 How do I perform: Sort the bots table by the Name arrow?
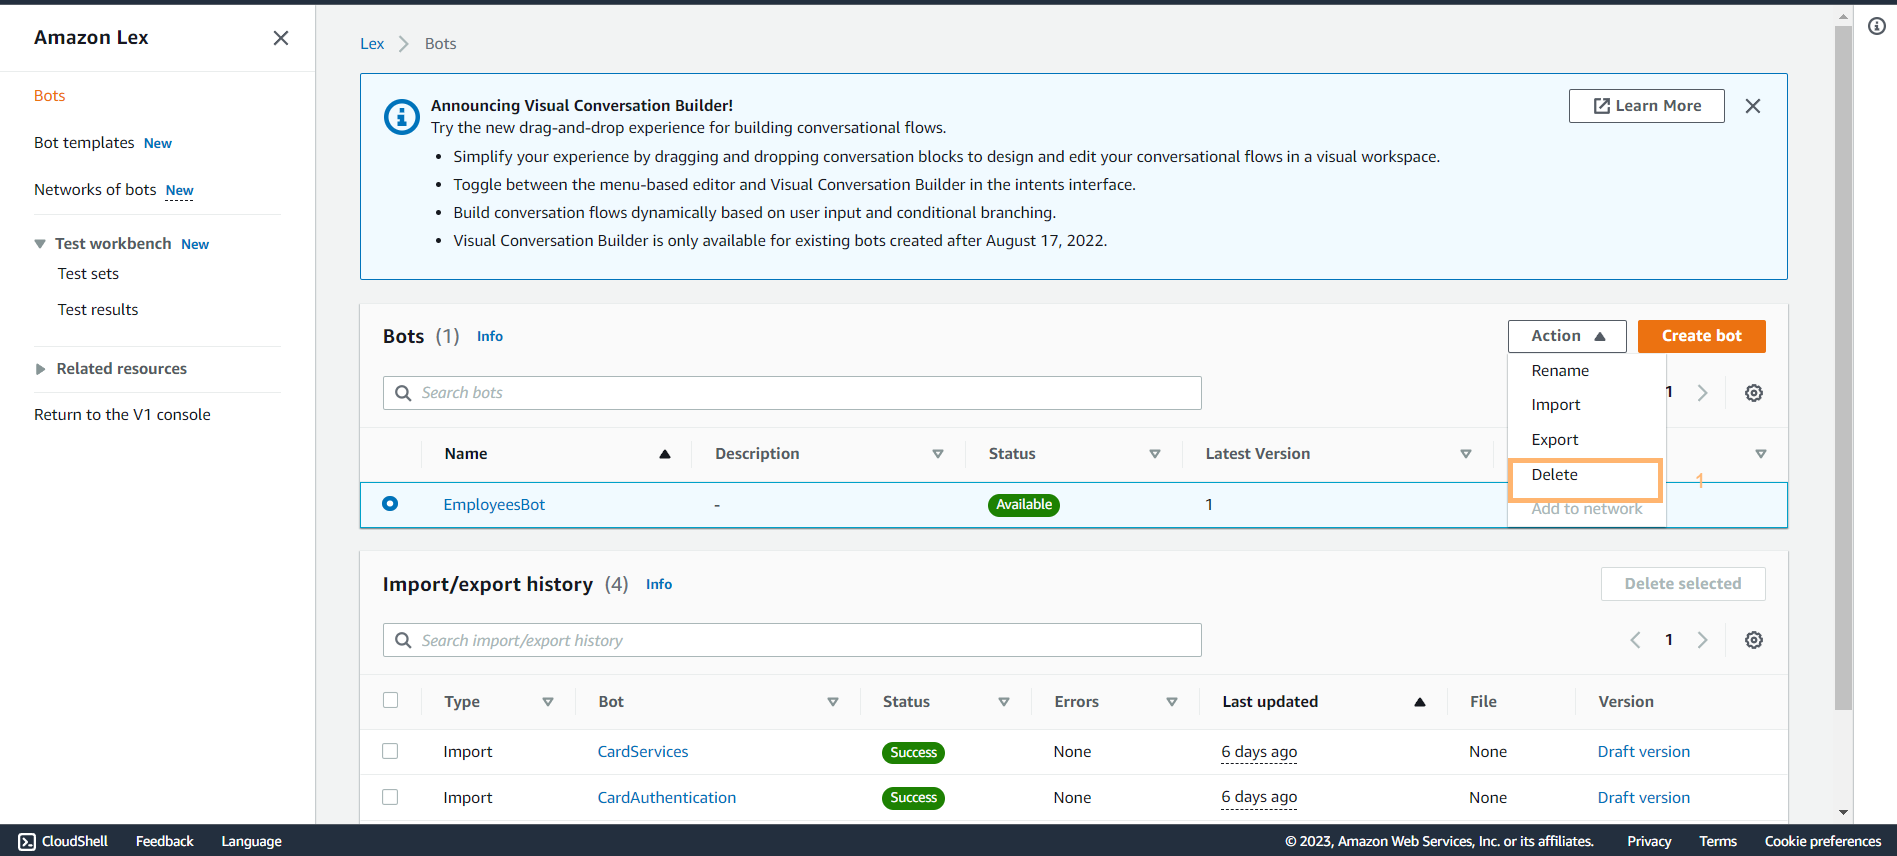[x=665, y=454]
